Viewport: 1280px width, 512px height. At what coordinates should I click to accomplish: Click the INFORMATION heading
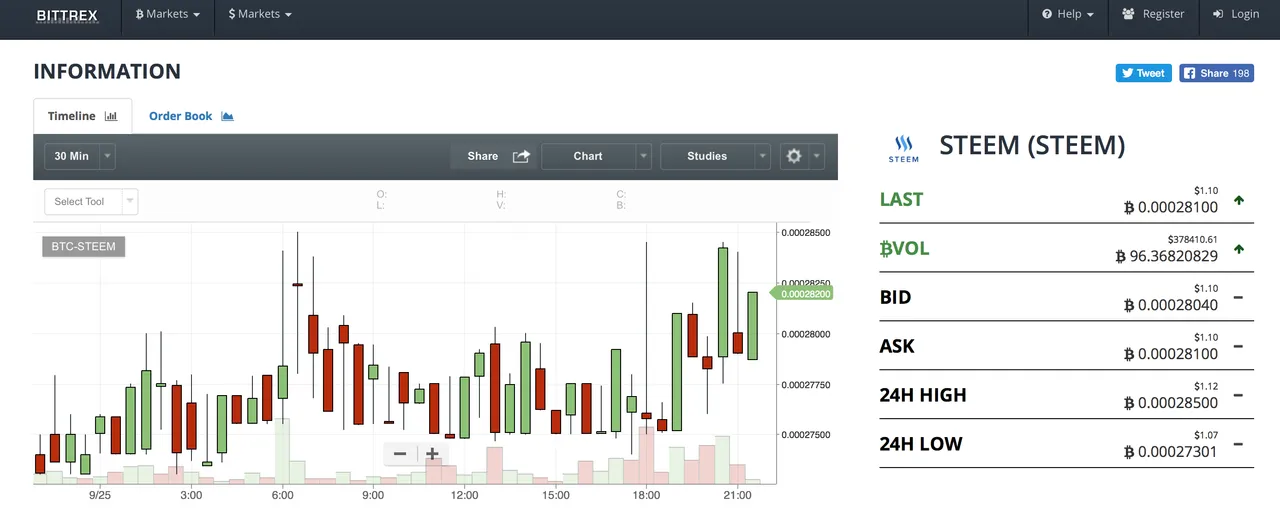[x=107, y=72]
